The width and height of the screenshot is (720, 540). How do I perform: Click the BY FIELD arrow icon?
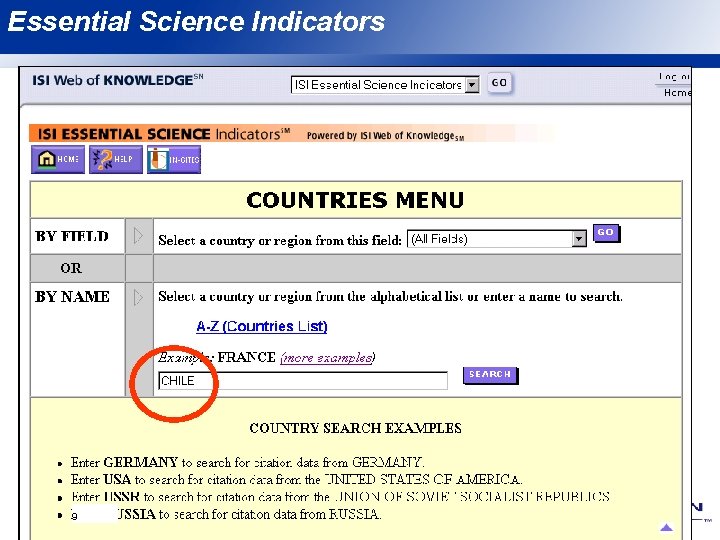(x=138, y=236)
